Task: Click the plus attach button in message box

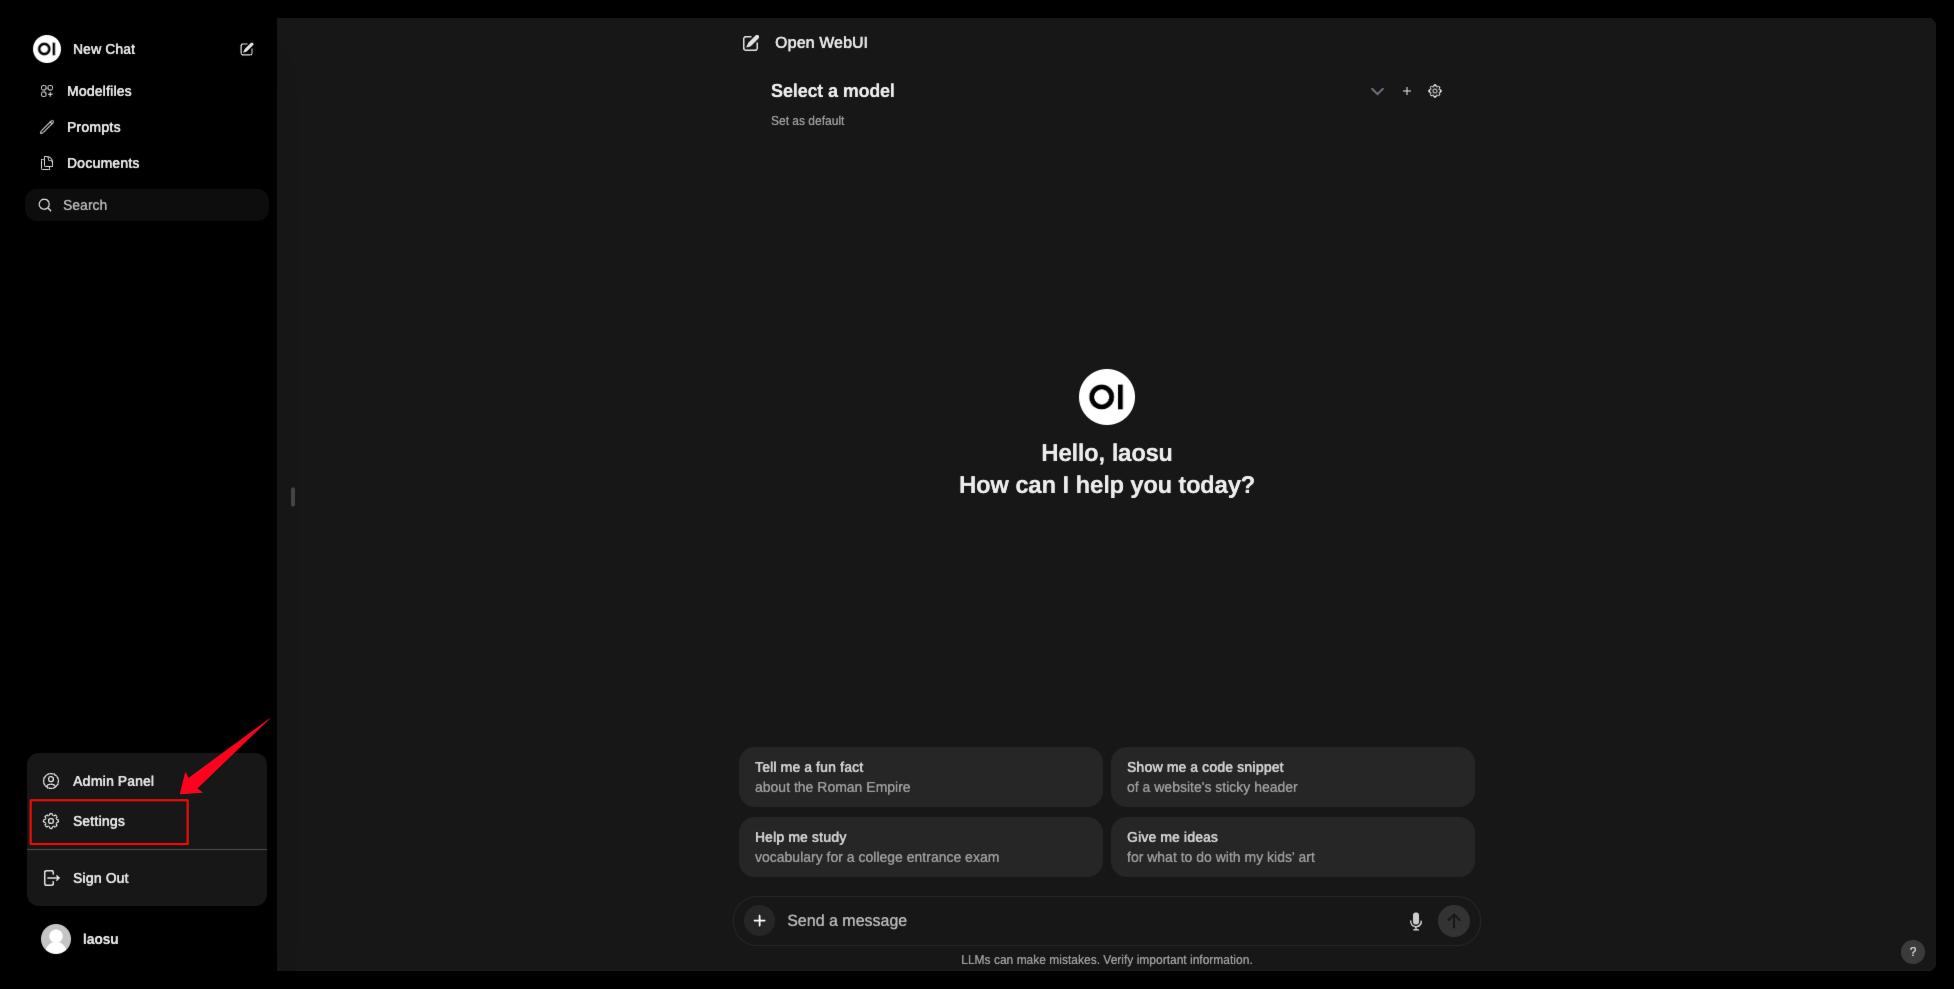Action: click(x=760, y=921)
